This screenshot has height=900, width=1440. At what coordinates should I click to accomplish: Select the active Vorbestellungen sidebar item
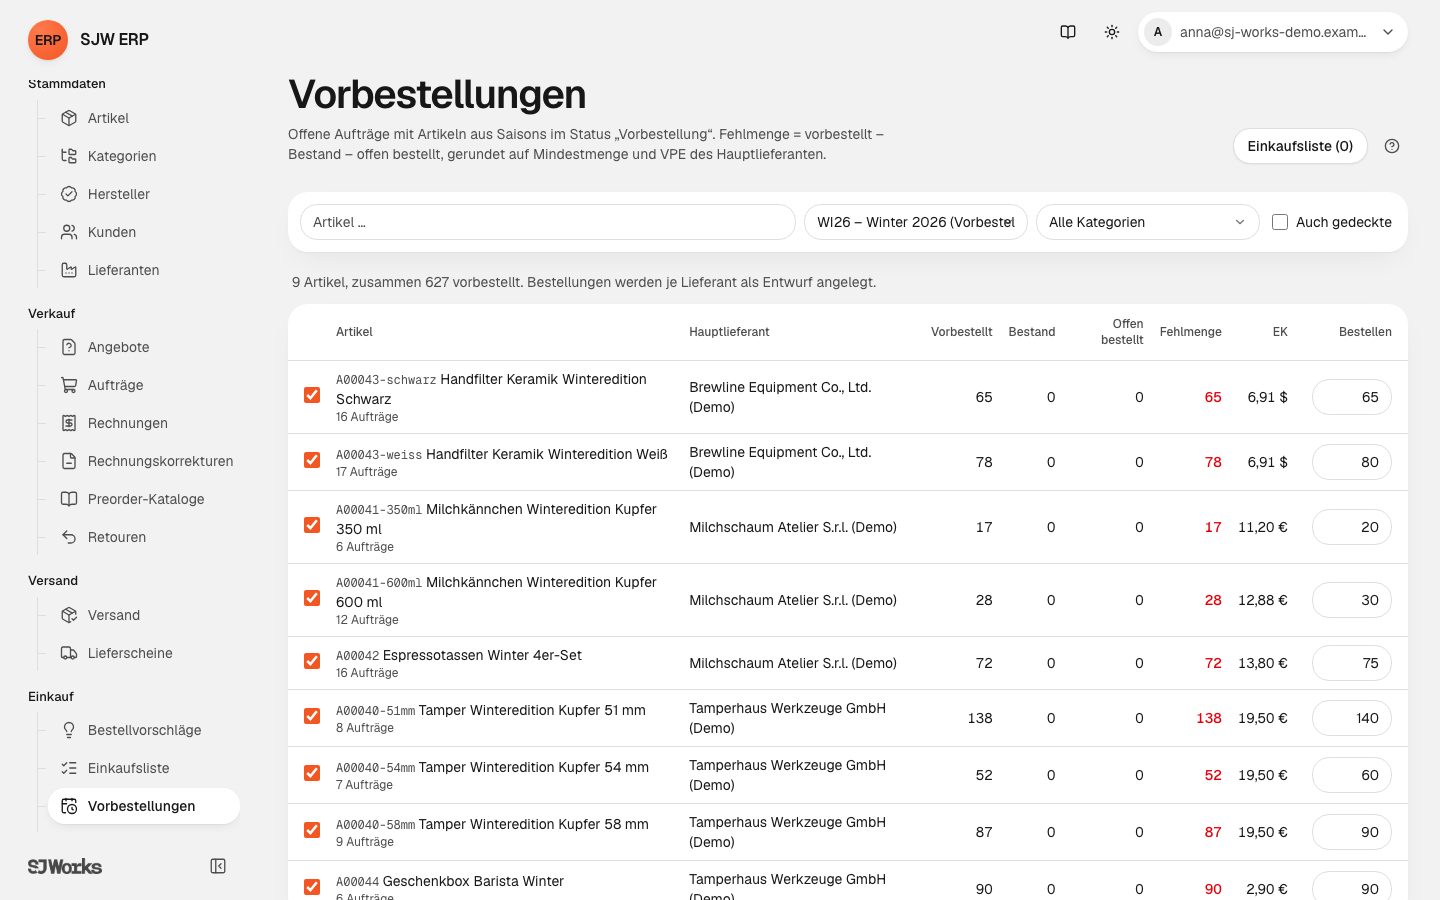[x=144, y=806]
